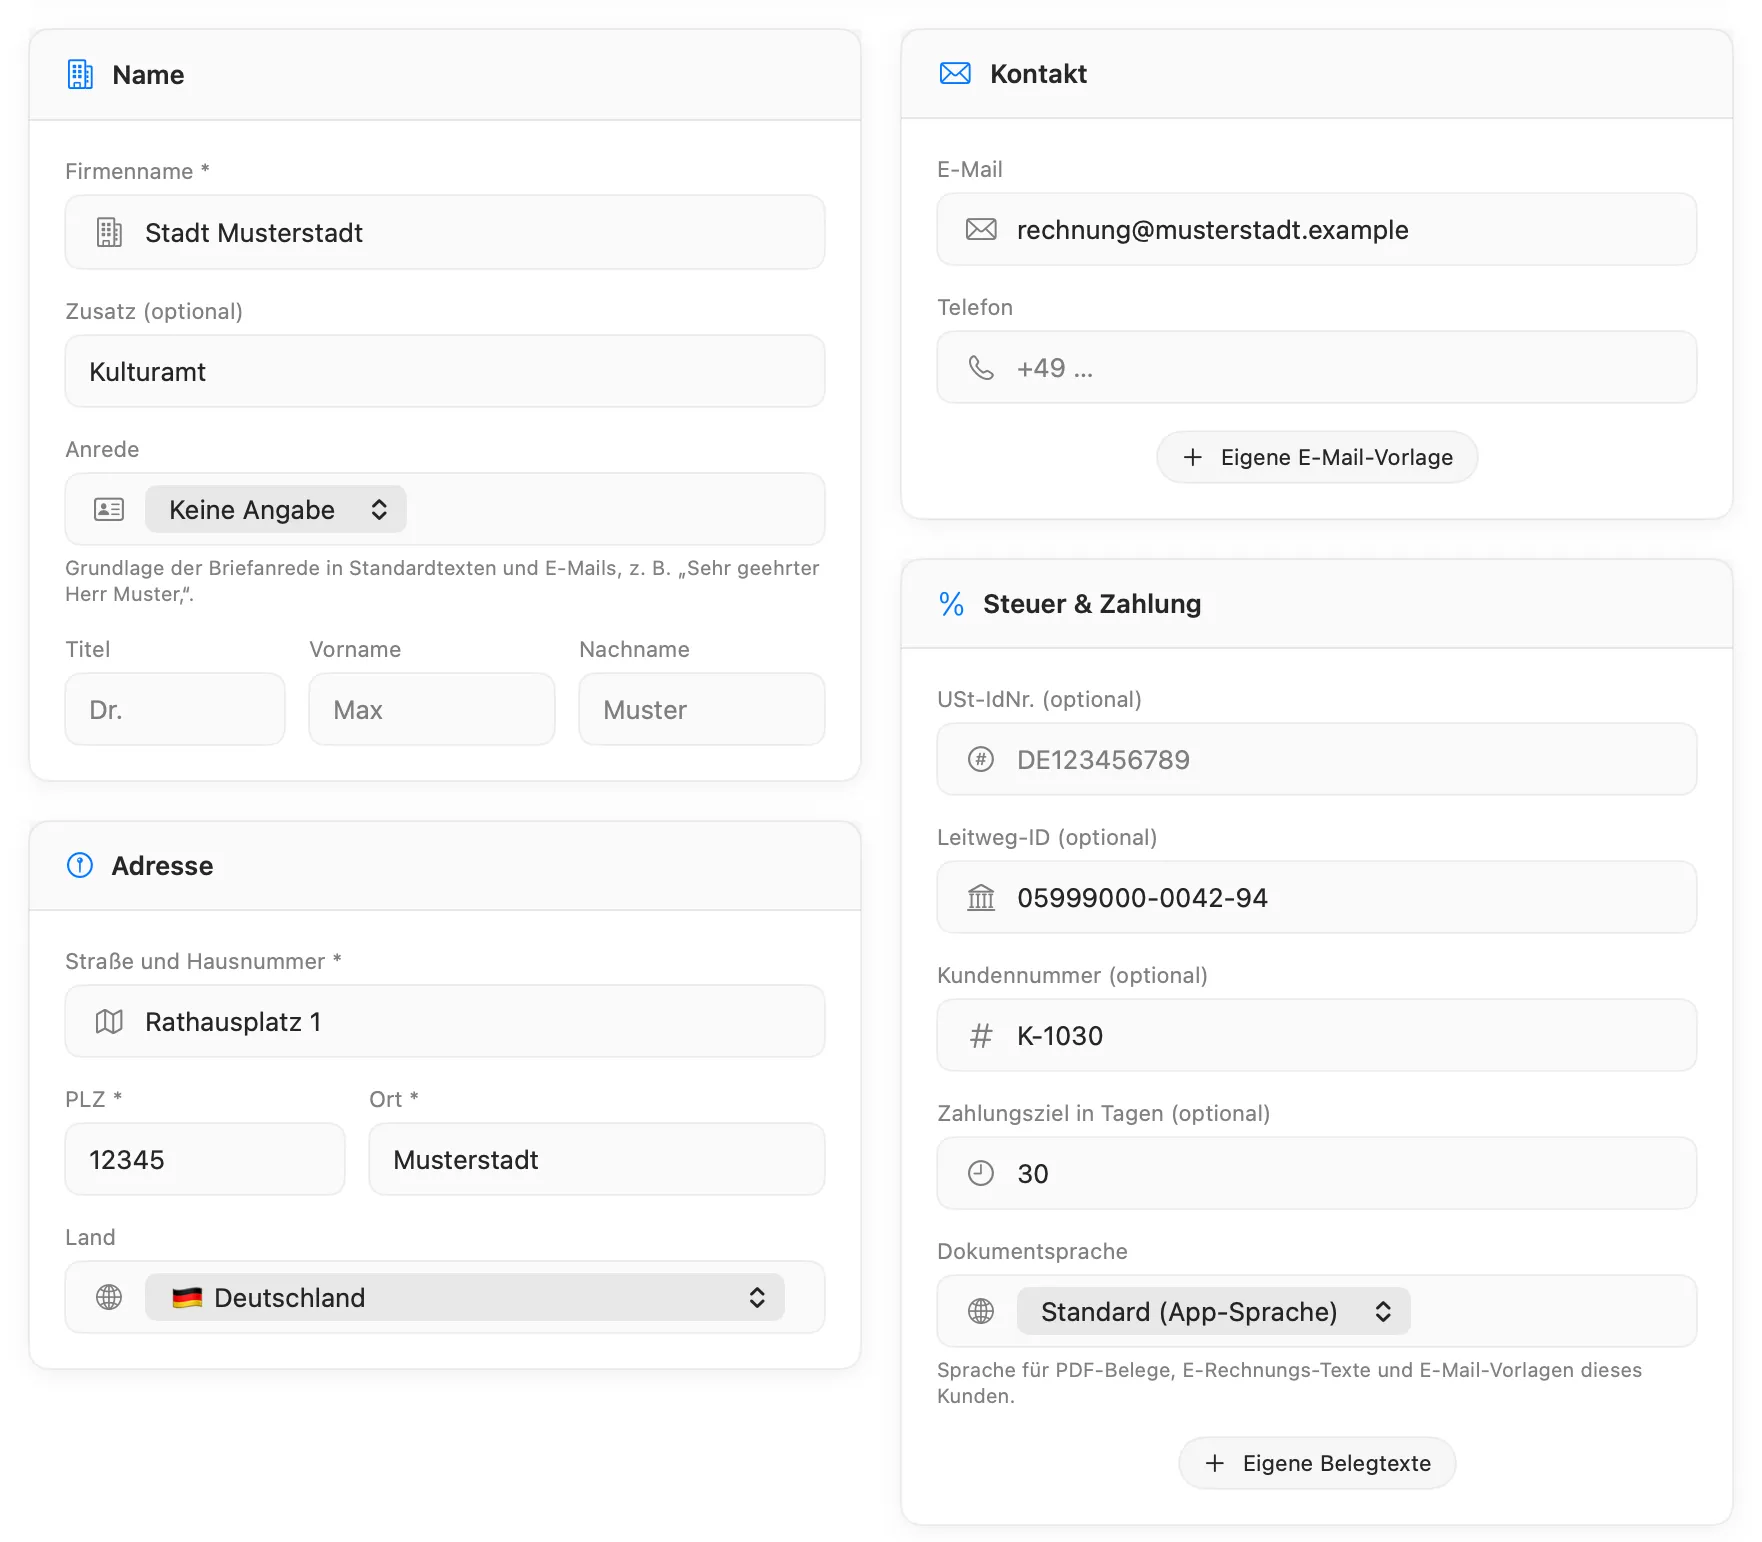Click the Vorname input field

click(x=432, y=709)
